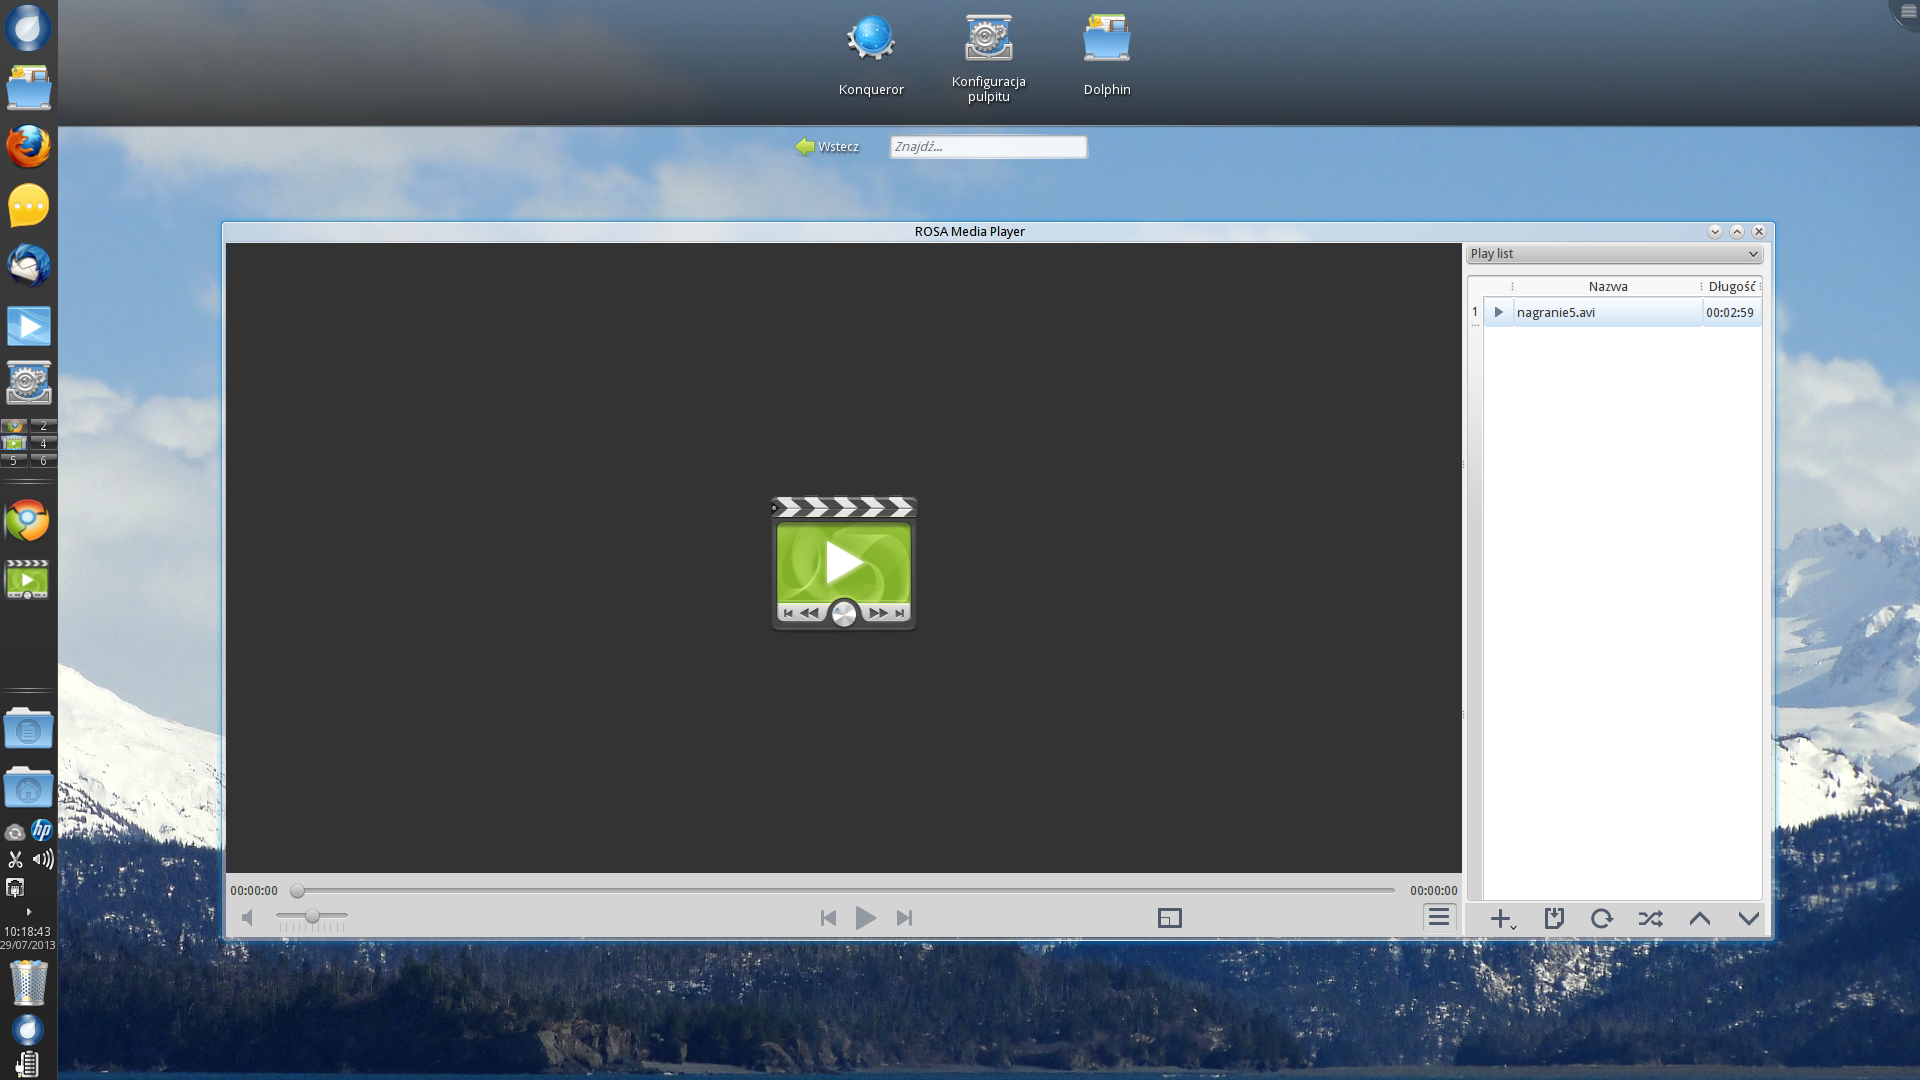
Task: Toggle fullscreen mode with the screen icon
Action: (1169, 918)
